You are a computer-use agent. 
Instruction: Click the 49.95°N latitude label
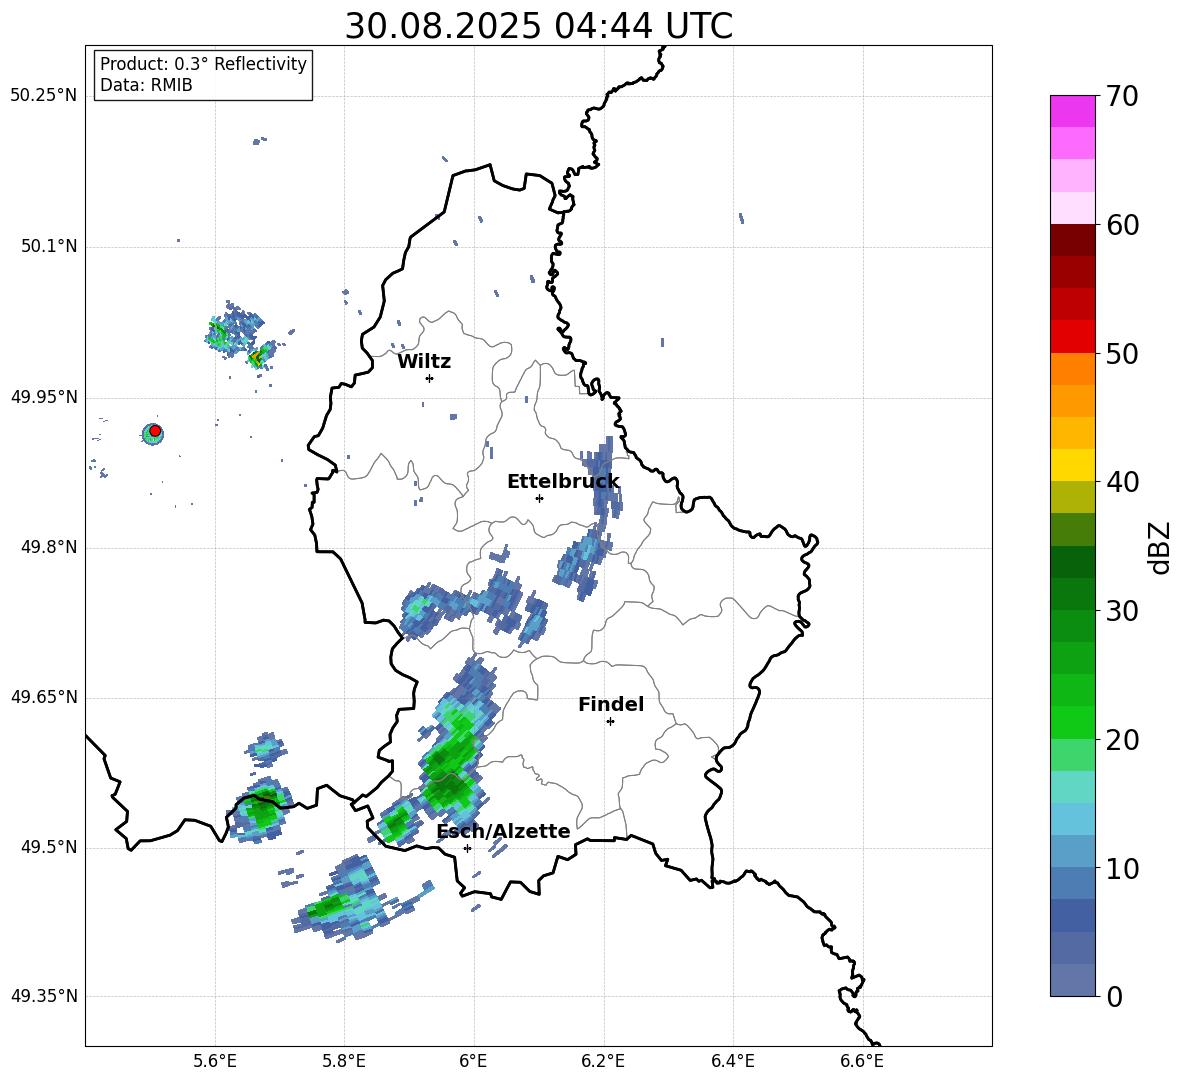43,397
